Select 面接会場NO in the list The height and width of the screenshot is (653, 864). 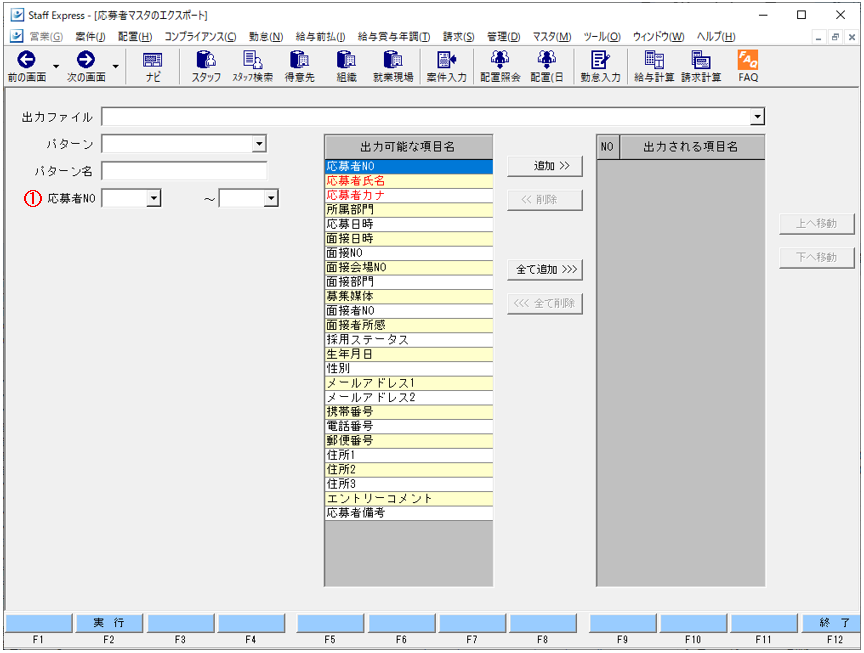tap(409, 267)
